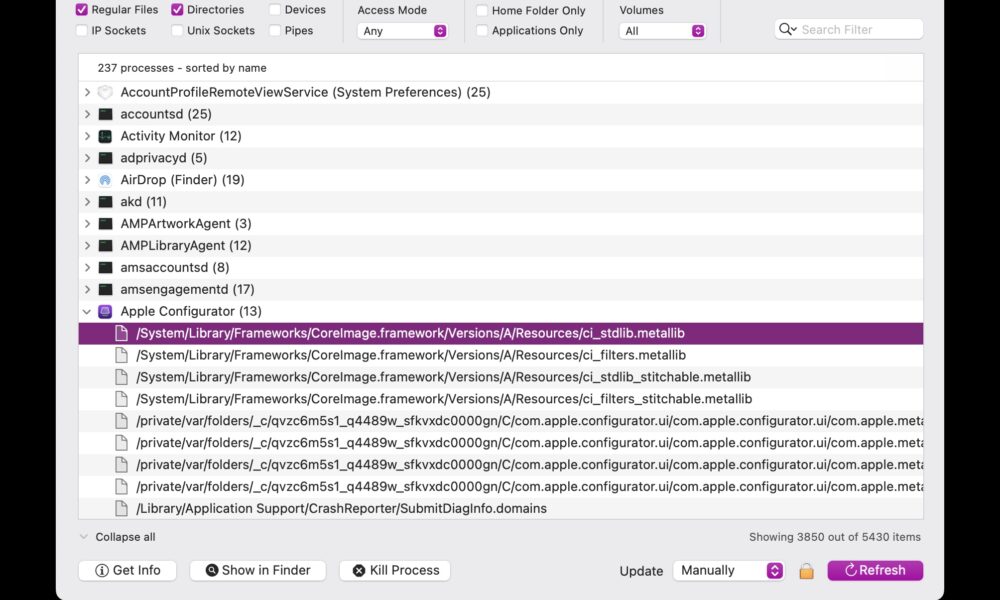Expand the akd (11) process
Viewport: 1000px width, 600px height.
pos(87,202)
